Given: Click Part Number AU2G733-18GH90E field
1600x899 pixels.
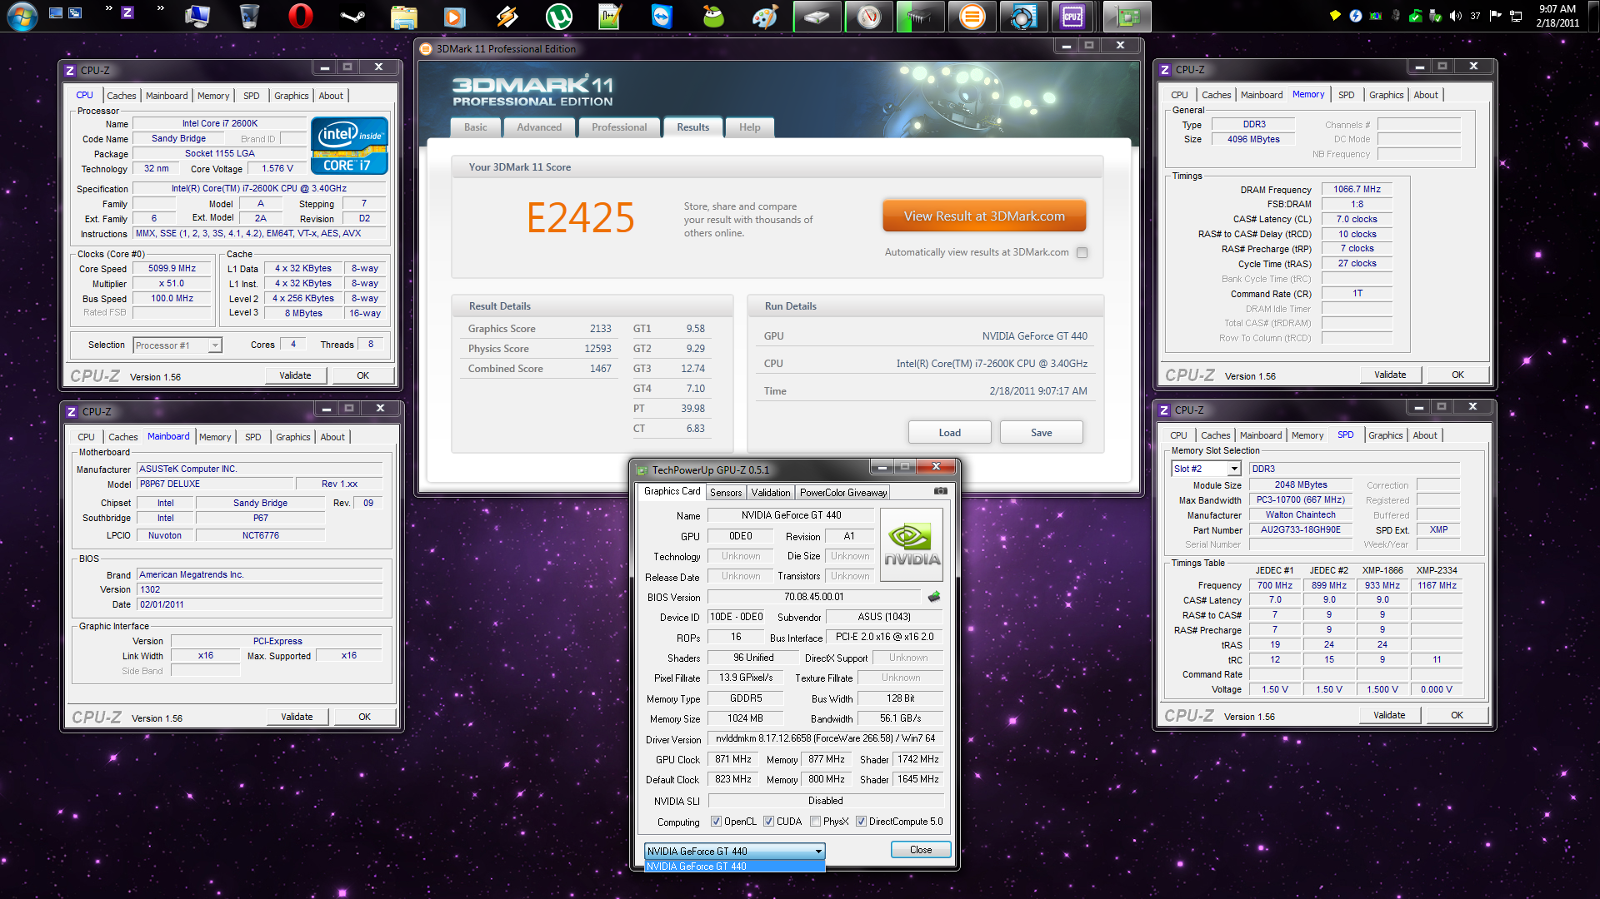Looking at the screenshot, I should (x=1301, y=530).
